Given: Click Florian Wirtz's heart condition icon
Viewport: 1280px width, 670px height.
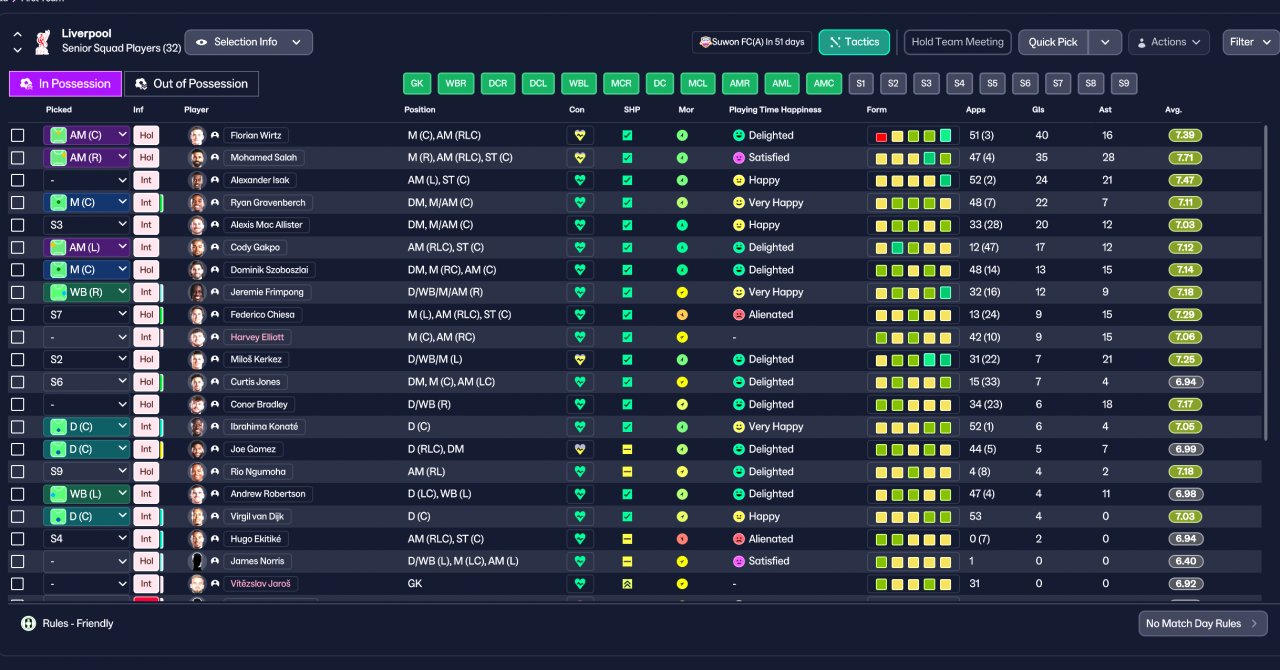Looking at the screenshot, I should (579, 135).
